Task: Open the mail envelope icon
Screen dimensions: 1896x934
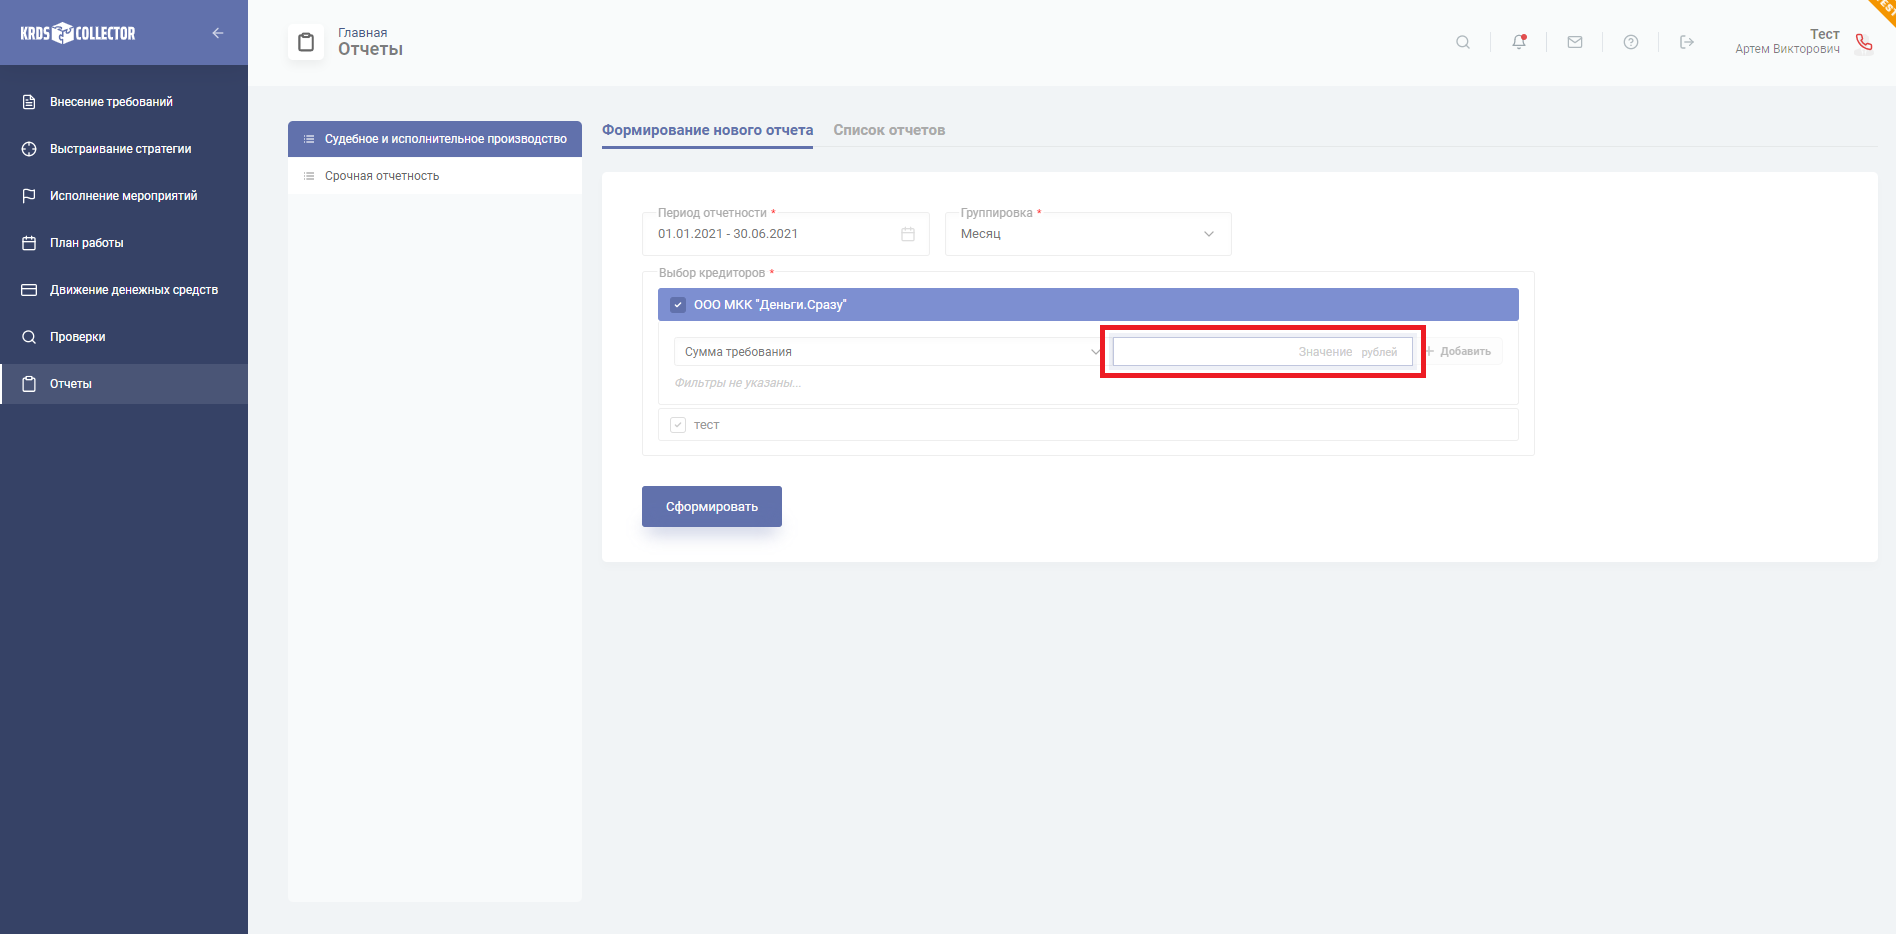Action: click(1575, 42)
